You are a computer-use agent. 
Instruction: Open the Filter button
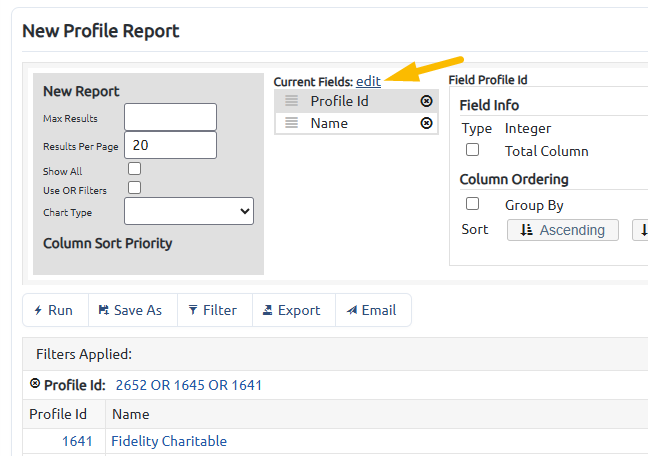coord(214,310)
